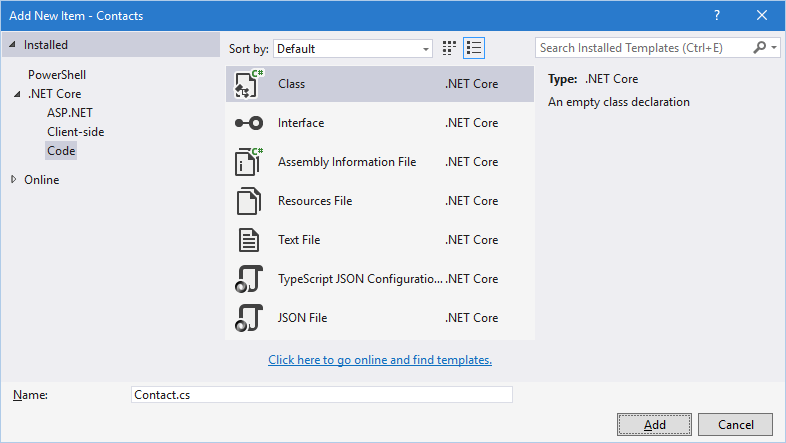Open the dialog help question mark
Screen dimensions: 786x443
coord(717,15)
